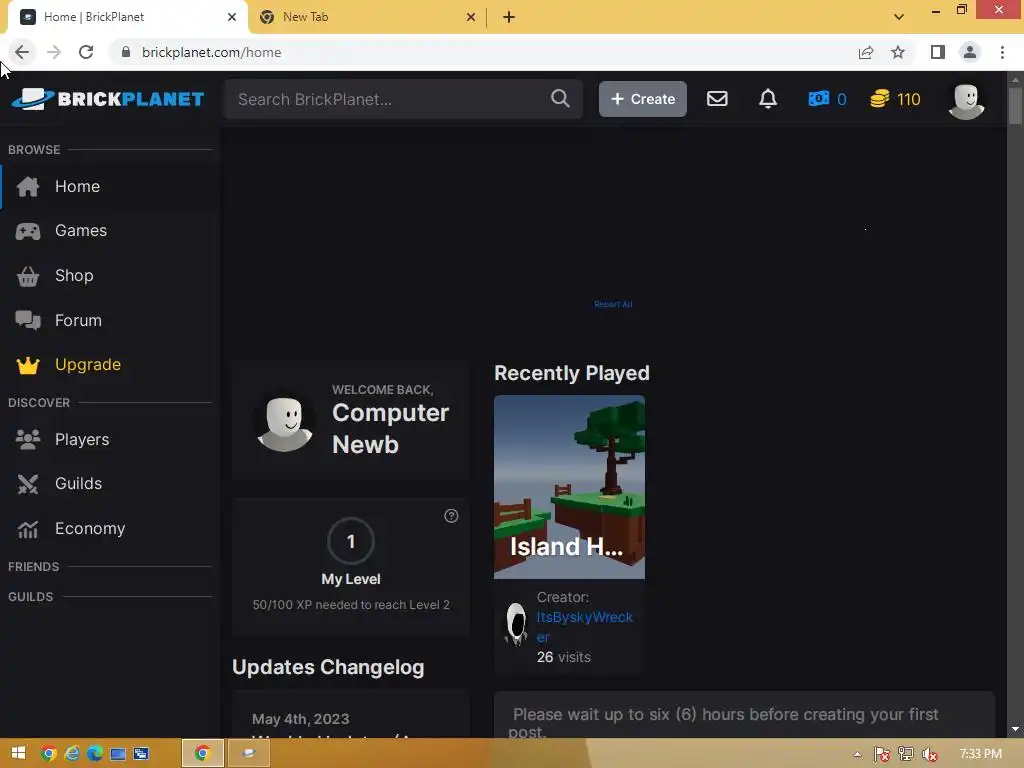Click the address bar URL
This screenshot has height=768, width=1024.
[x=212, y=52]
